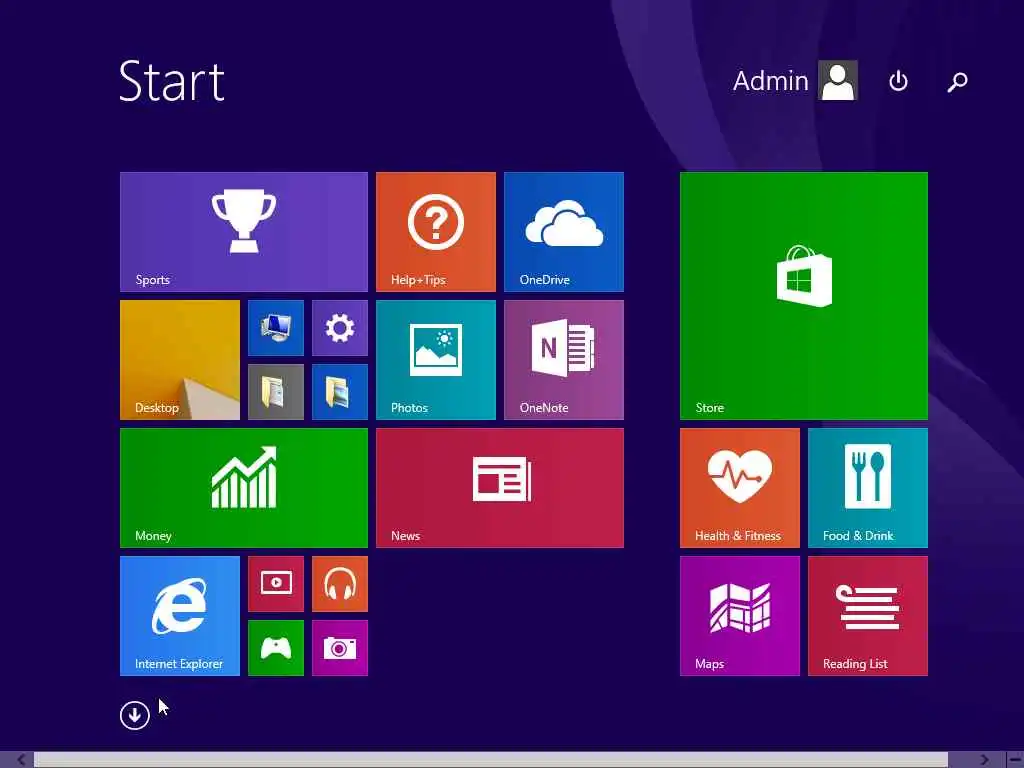Open the OneDrive tile

[564, 232]
